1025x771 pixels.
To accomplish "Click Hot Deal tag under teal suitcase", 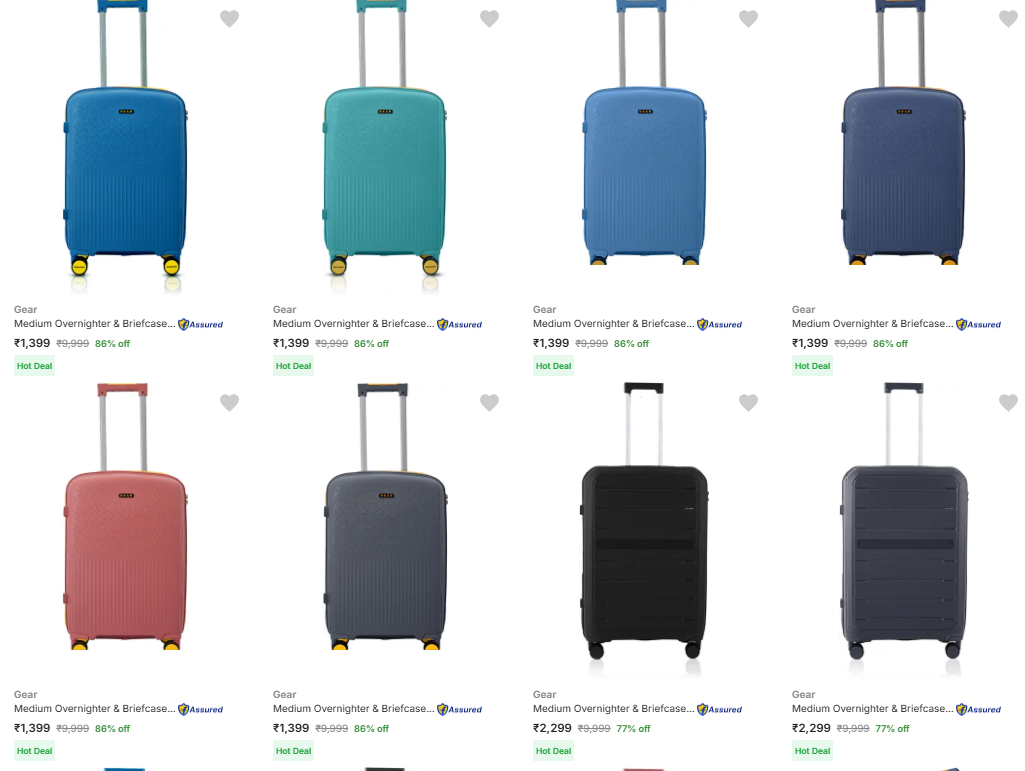I will pyautogui.click(x=294, y=366).
